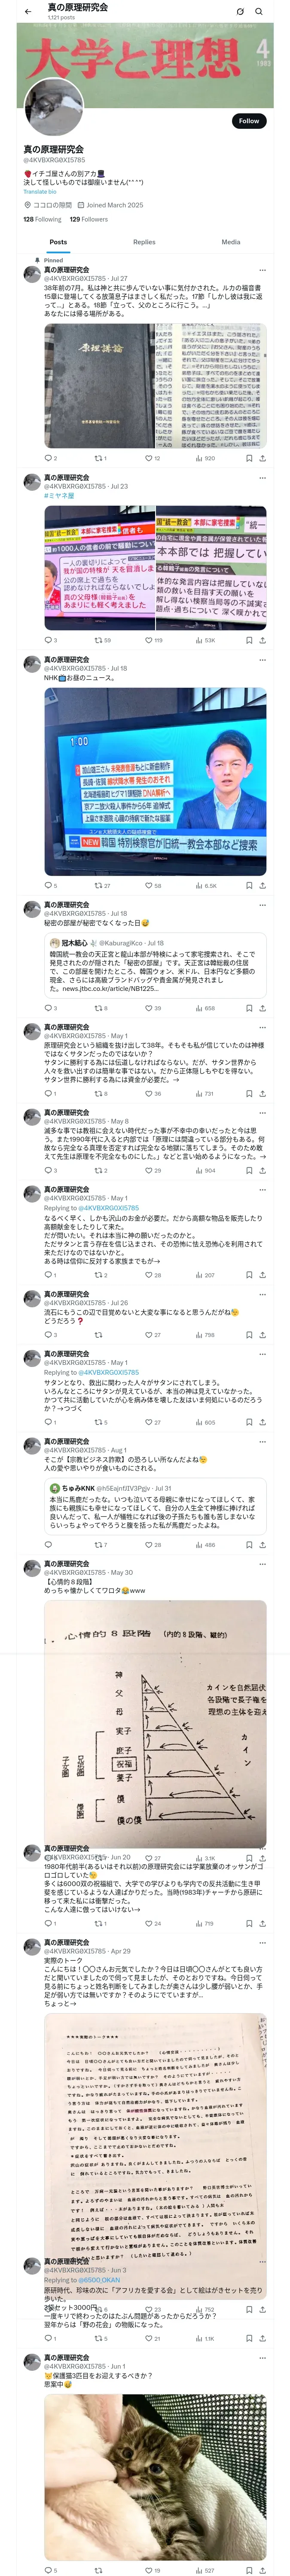Share the pinned Jul 27 post
Viewport: 290px width, 2576px height.
(262, 458)
